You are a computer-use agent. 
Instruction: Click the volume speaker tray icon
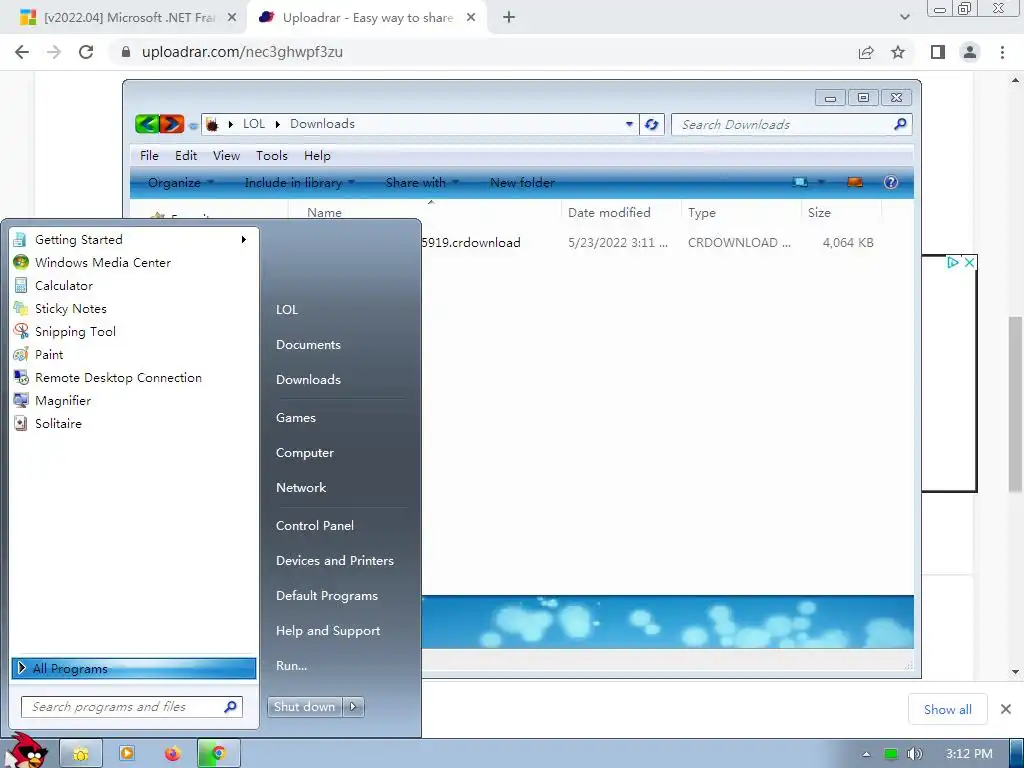(914, 754)
